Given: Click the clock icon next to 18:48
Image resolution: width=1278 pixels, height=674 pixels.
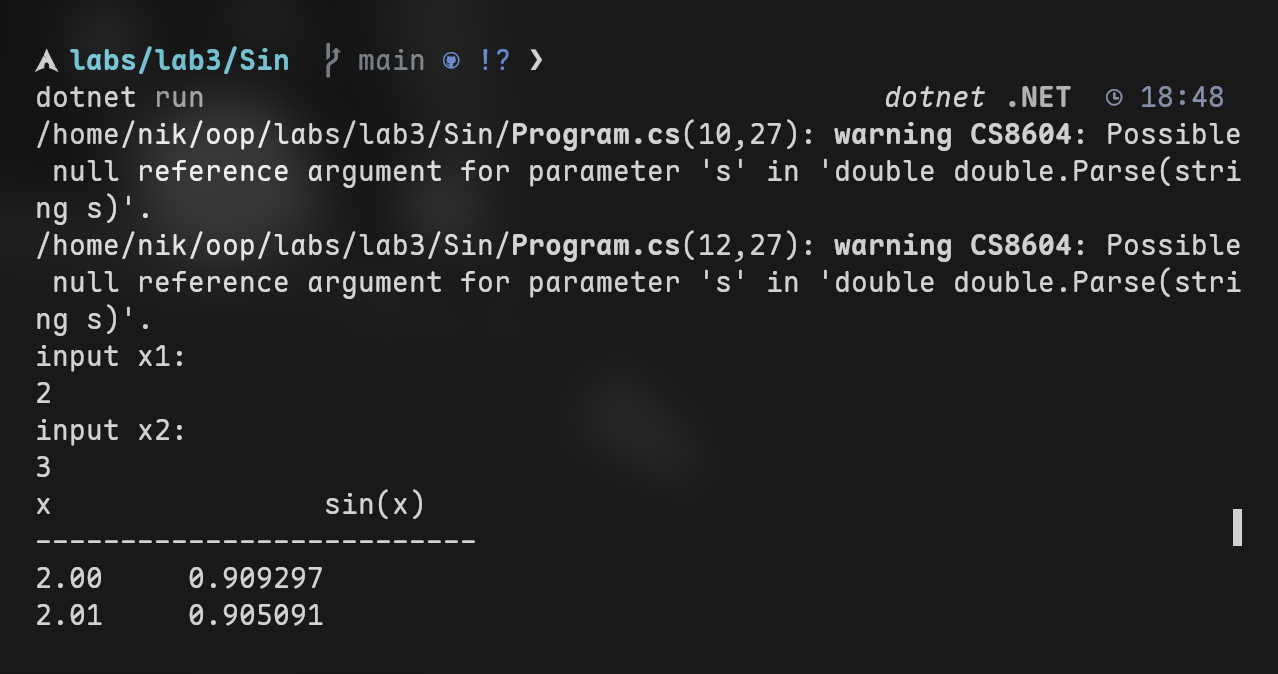Looking at the screenshot, I should pyautogui.click(x=1114, y=98).
